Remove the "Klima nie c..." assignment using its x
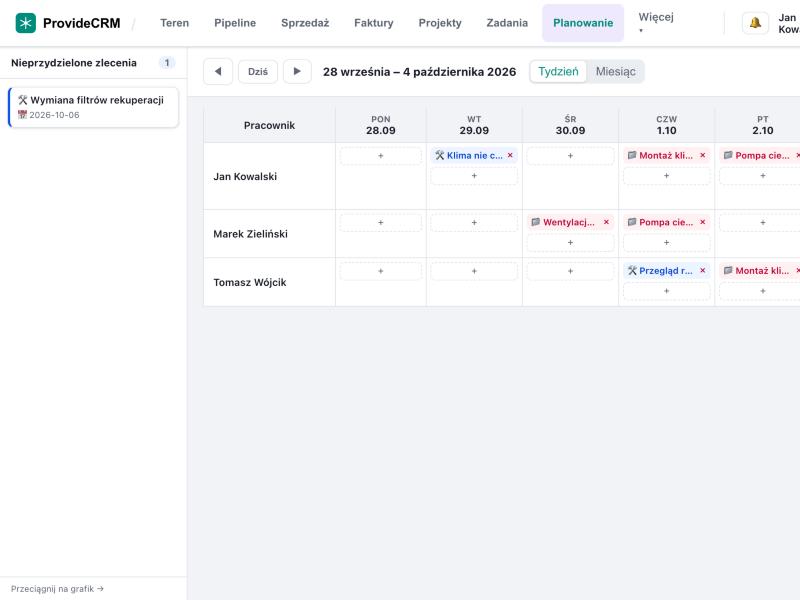This screenshot has width=800, height=600. tap(510, 155)
